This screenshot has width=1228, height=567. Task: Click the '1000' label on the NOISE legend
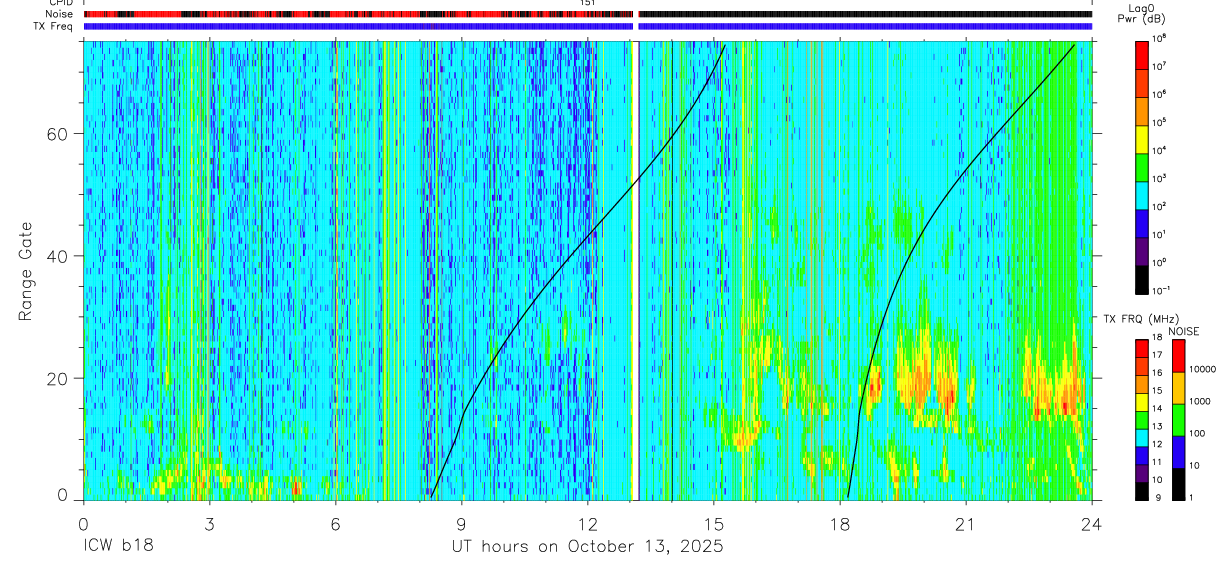[1201, 400]
